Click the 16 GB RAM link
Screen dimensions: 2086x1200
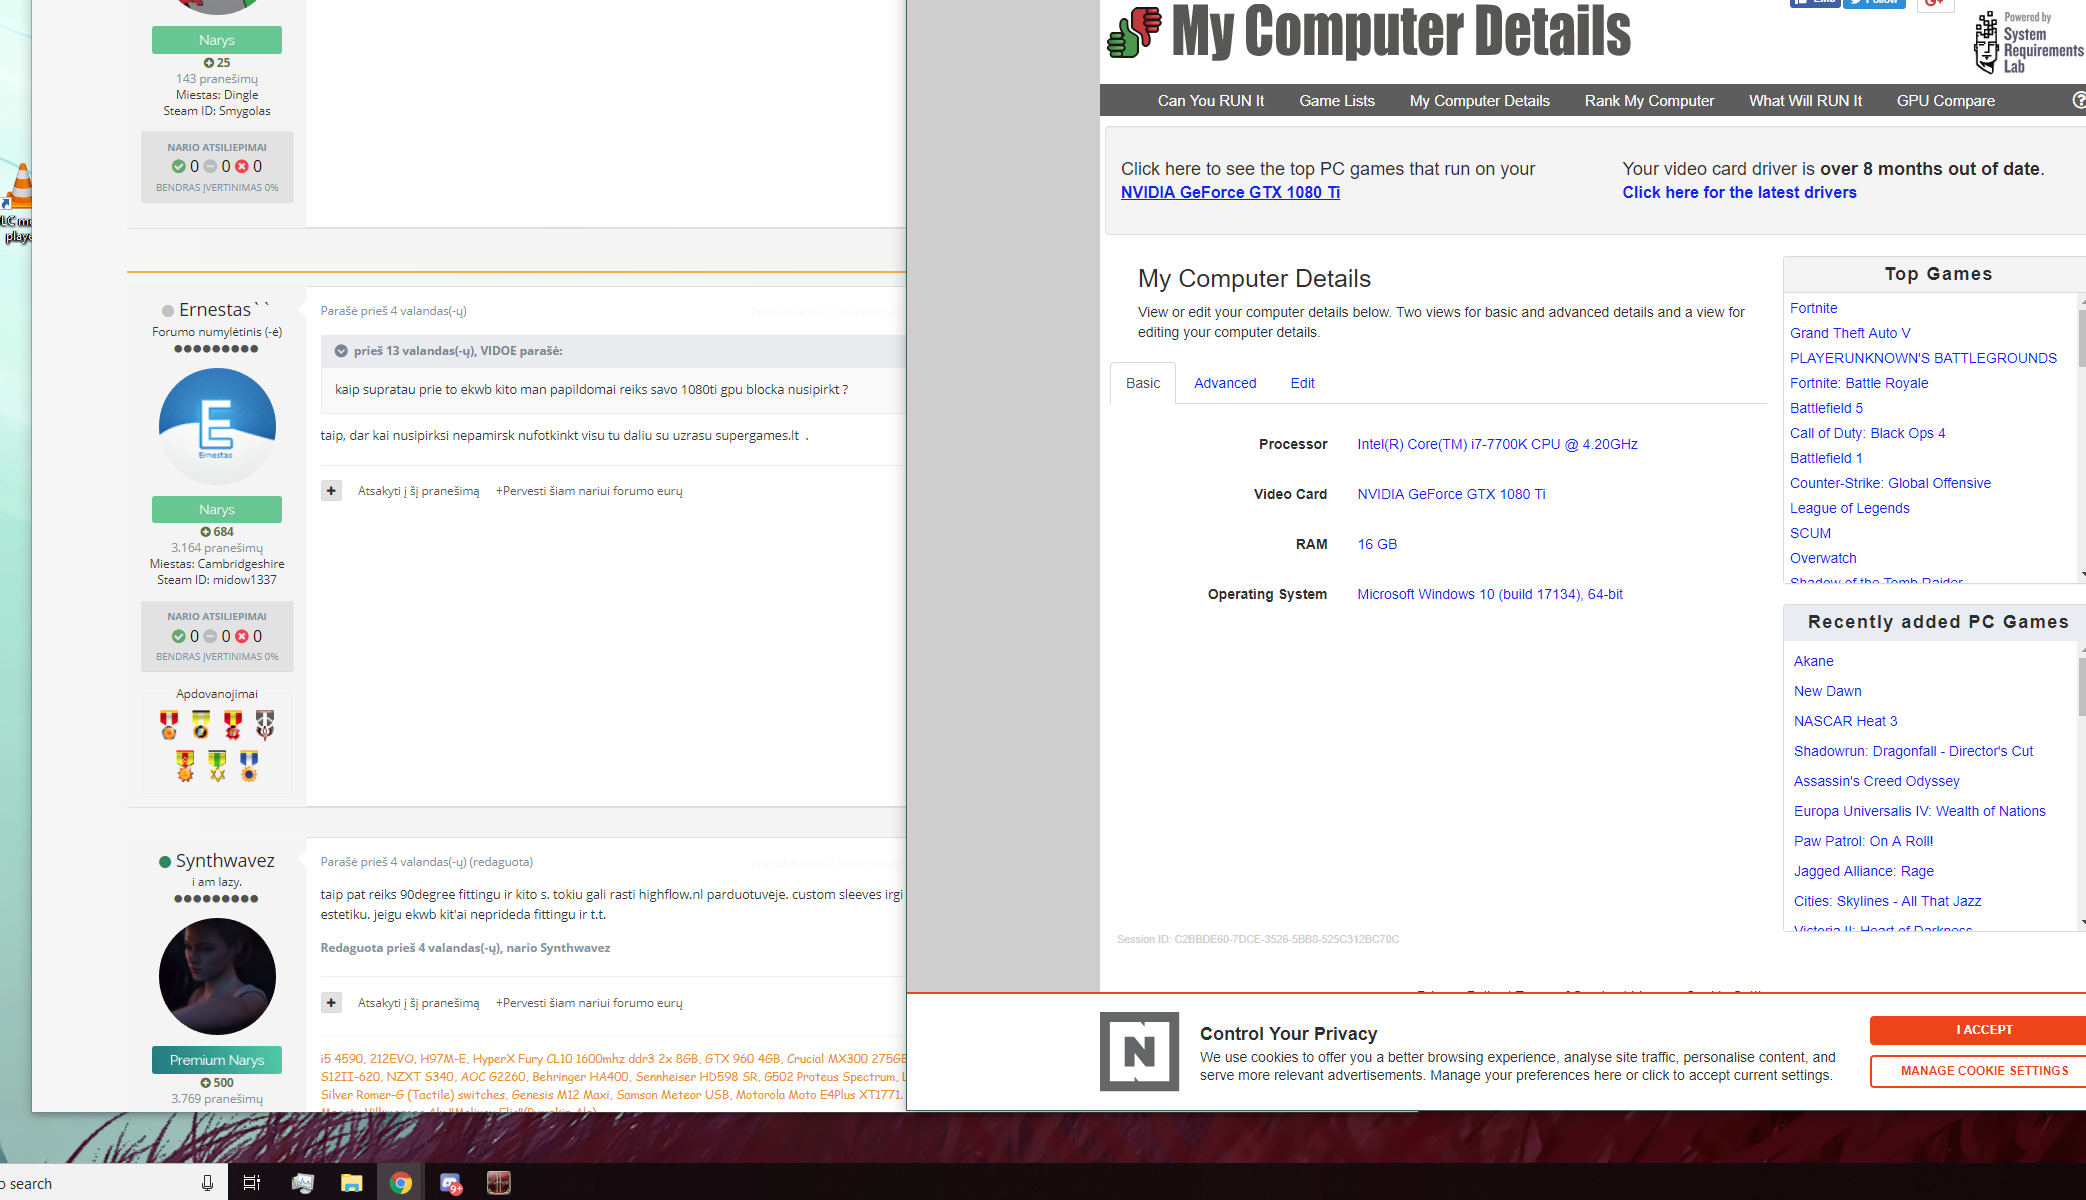pyautogui.click(x=1377, y=544)
